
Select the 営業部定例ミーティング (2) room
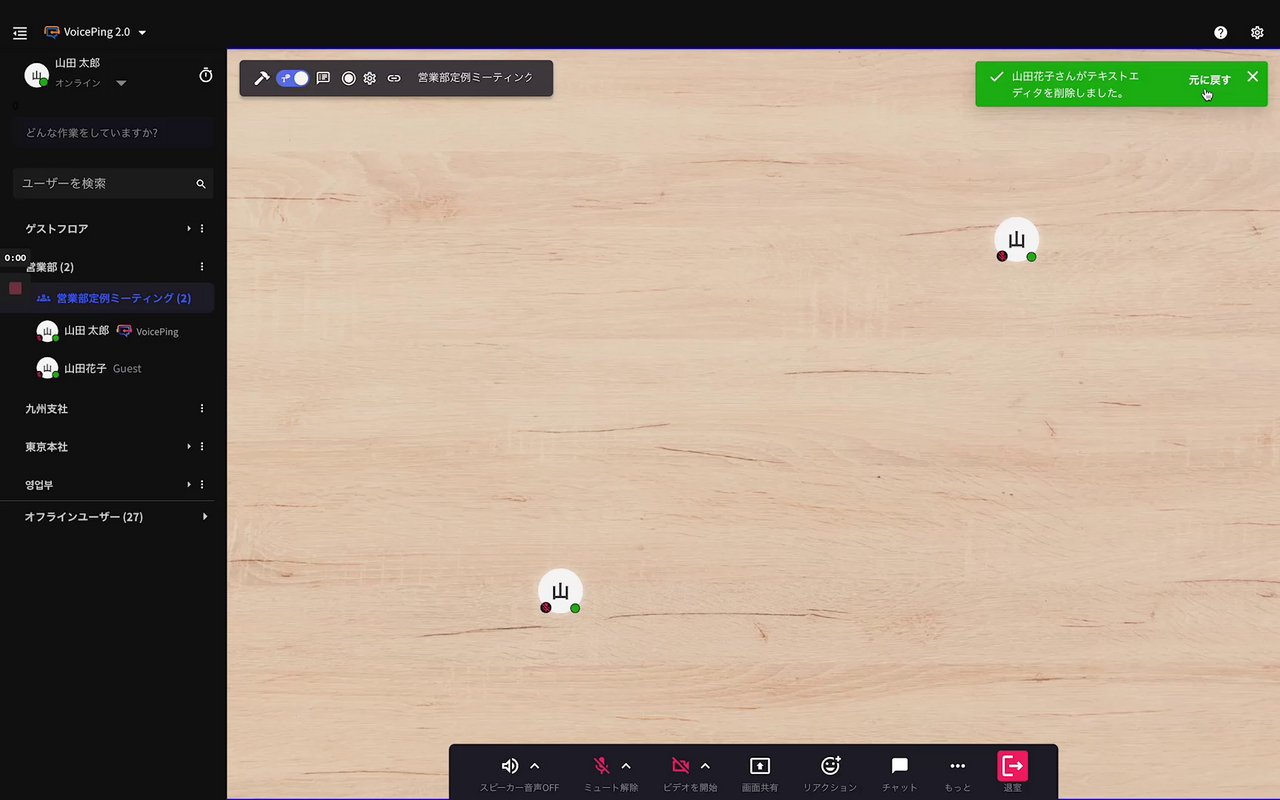coord(114,298)
